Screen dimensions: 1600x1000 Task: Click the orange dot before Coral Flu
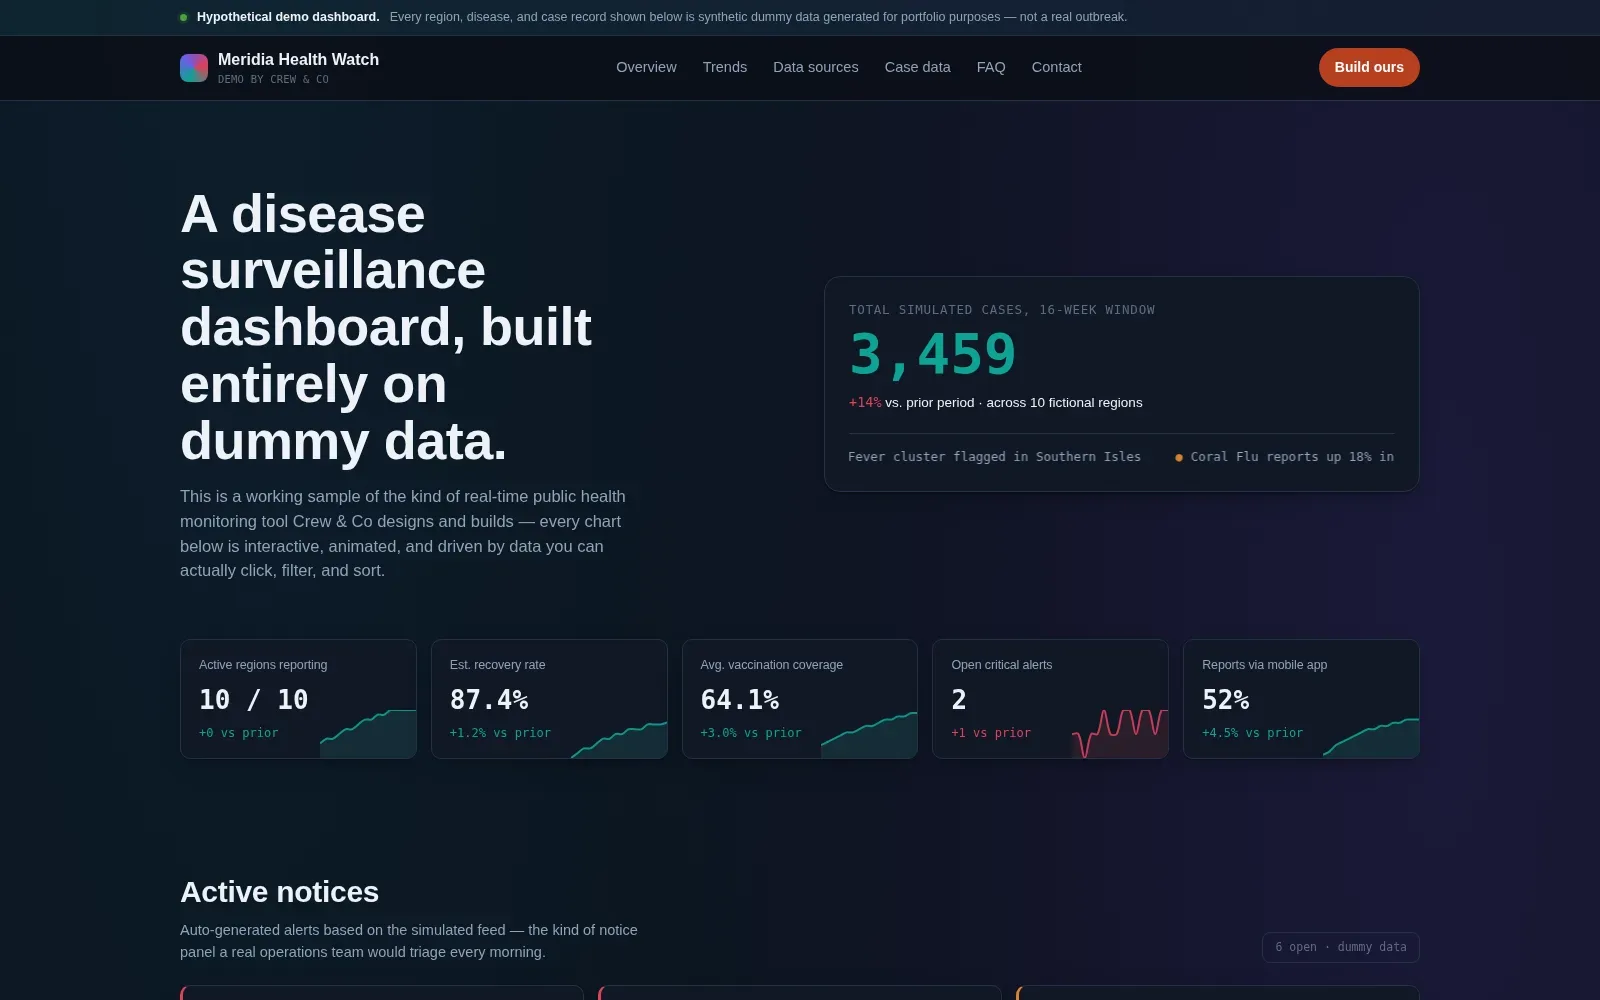(x=1179, y=458)
